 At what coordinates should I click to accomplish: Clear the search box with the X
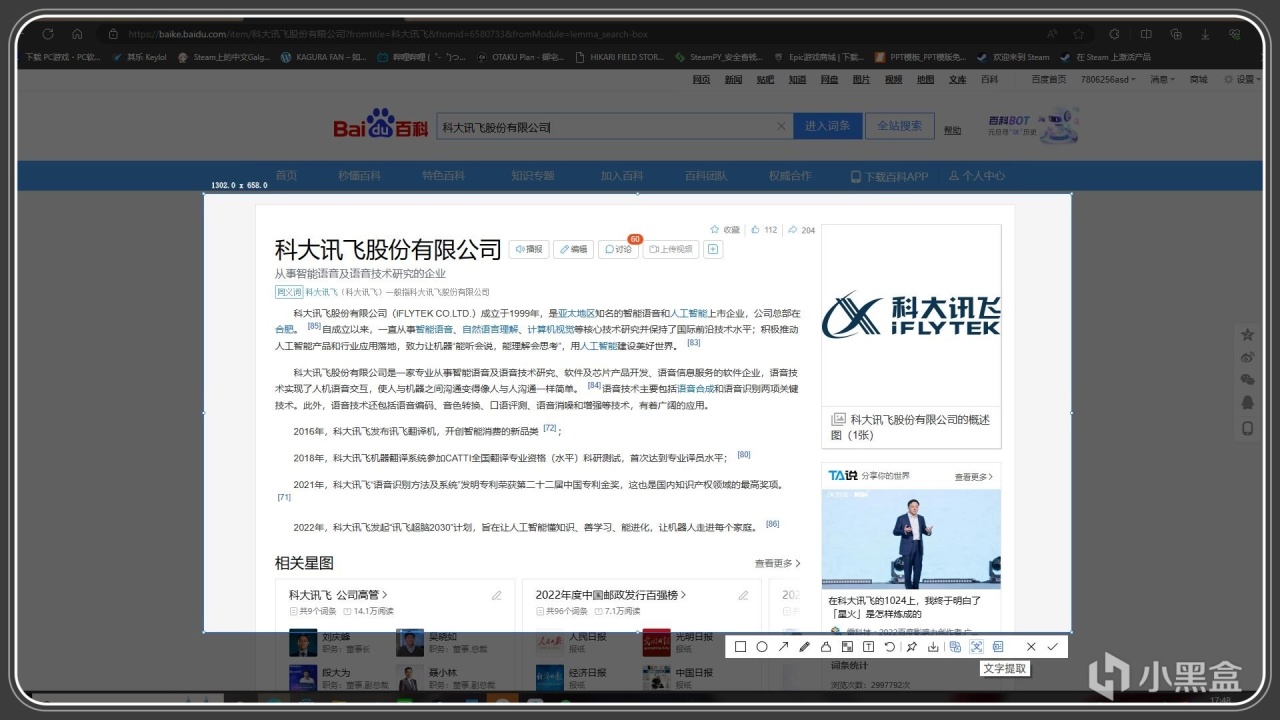pos(781,127)
